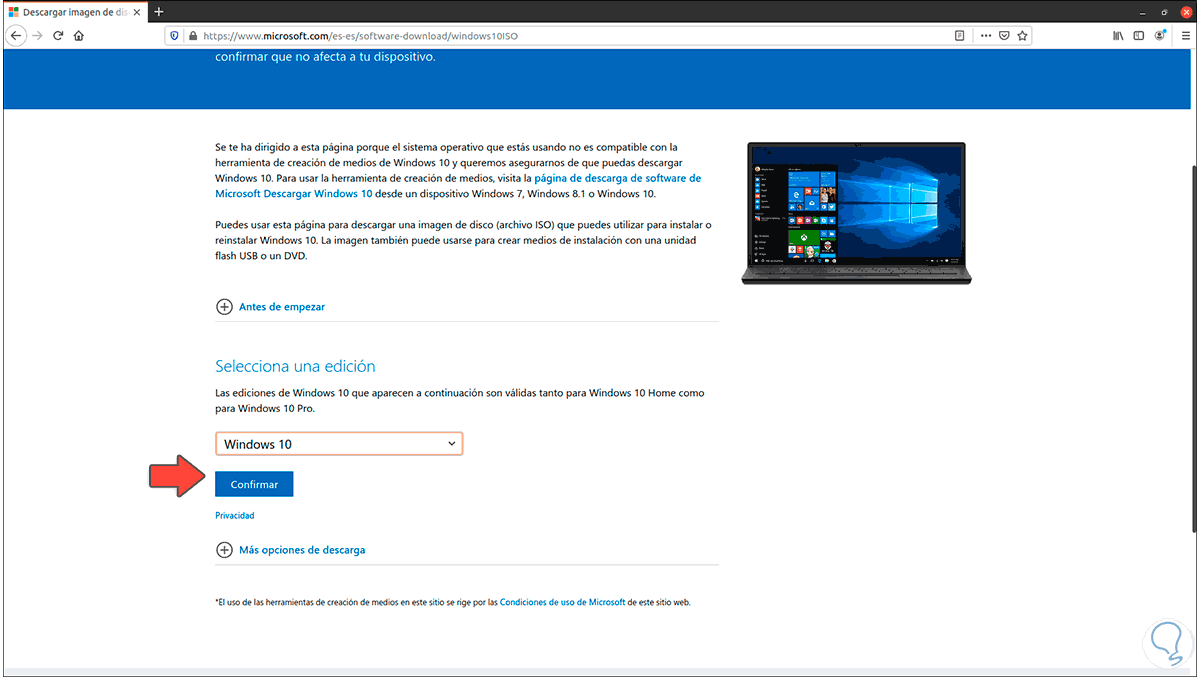Toggle tracking protection via shield icon

tap(174, 35)
